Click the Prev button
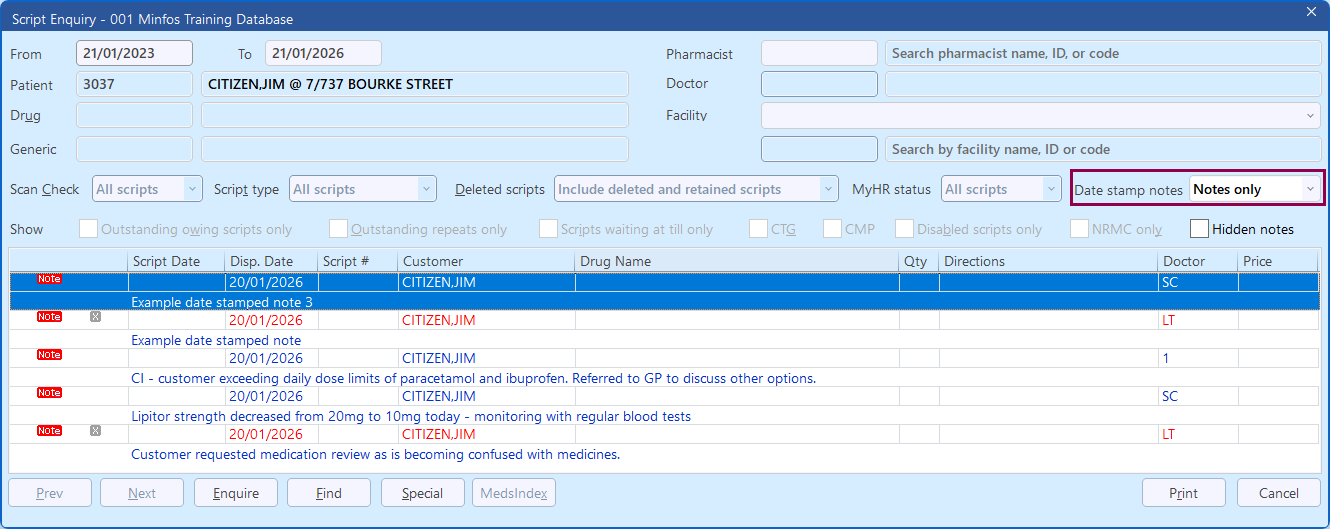1330x529 pixels. point(50,493)
